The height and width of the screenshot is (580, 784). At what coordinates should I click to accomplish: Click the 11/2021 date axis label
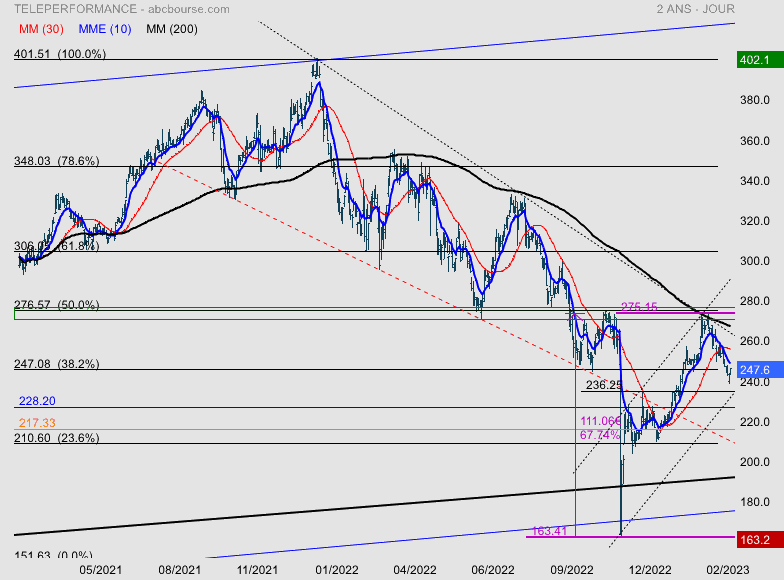257,570
